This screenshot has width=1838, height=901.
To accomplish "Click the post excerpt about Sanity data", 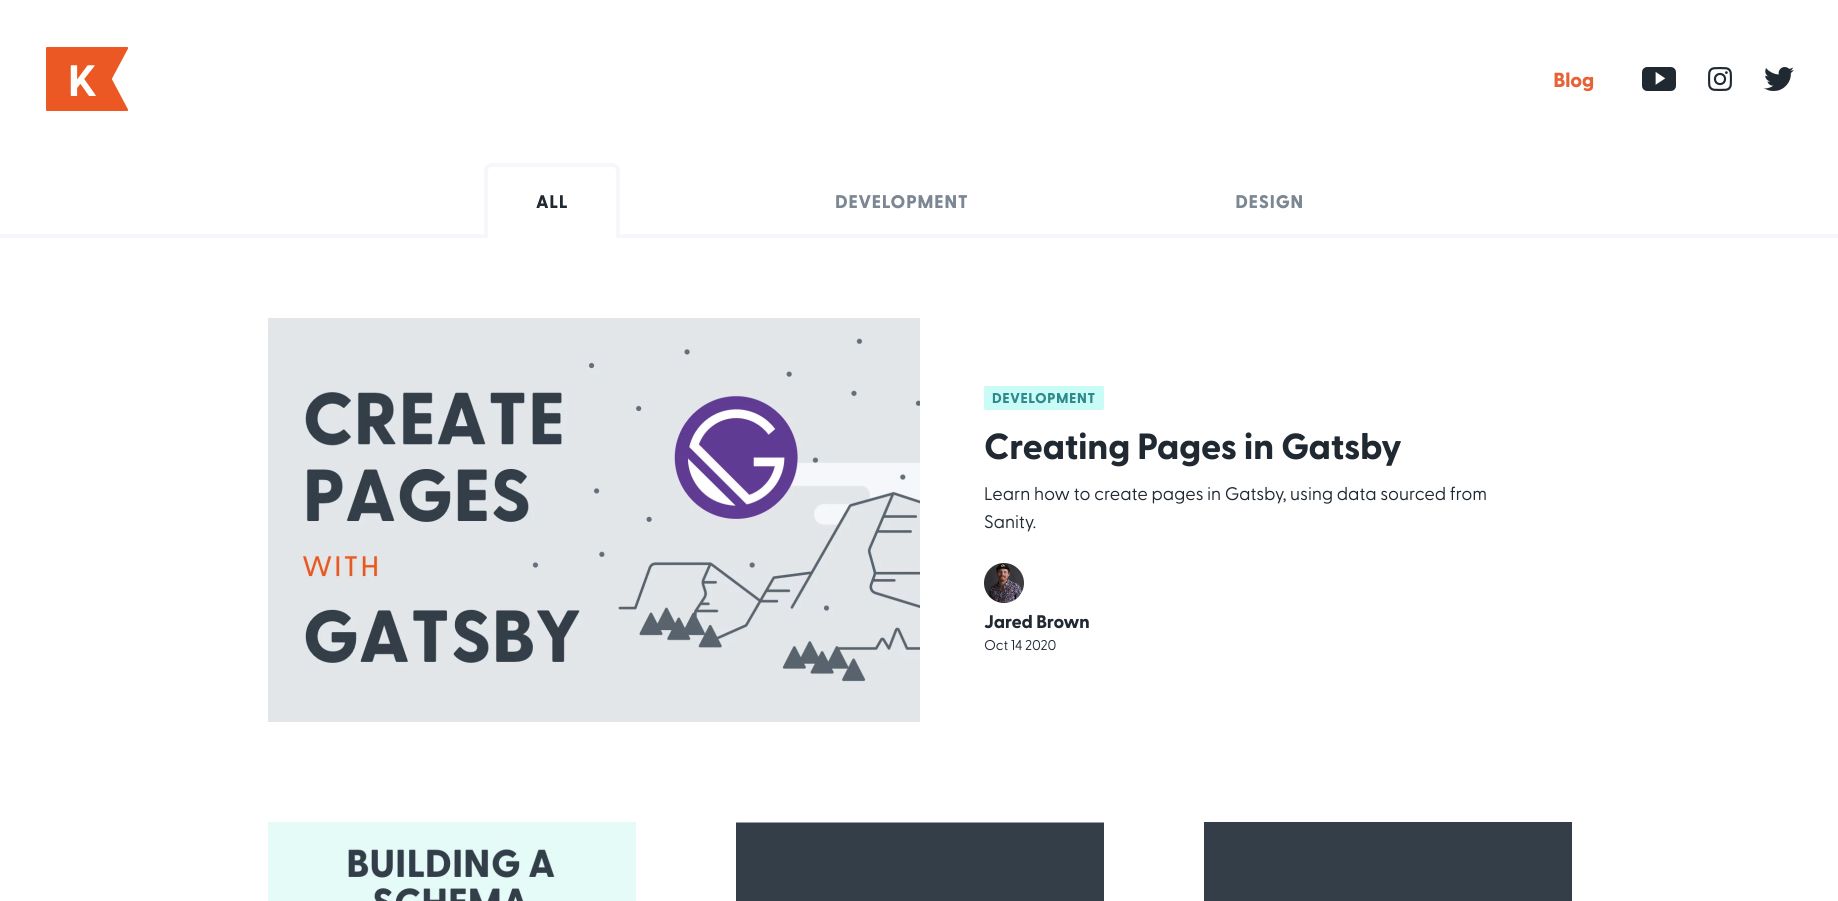I will click(x=1235, y=508).
